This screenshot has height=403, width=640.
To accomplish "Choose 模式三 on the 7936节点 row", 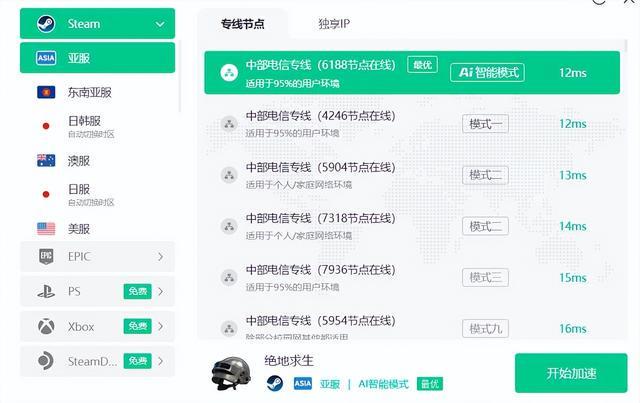I will [x=485, y=278].
